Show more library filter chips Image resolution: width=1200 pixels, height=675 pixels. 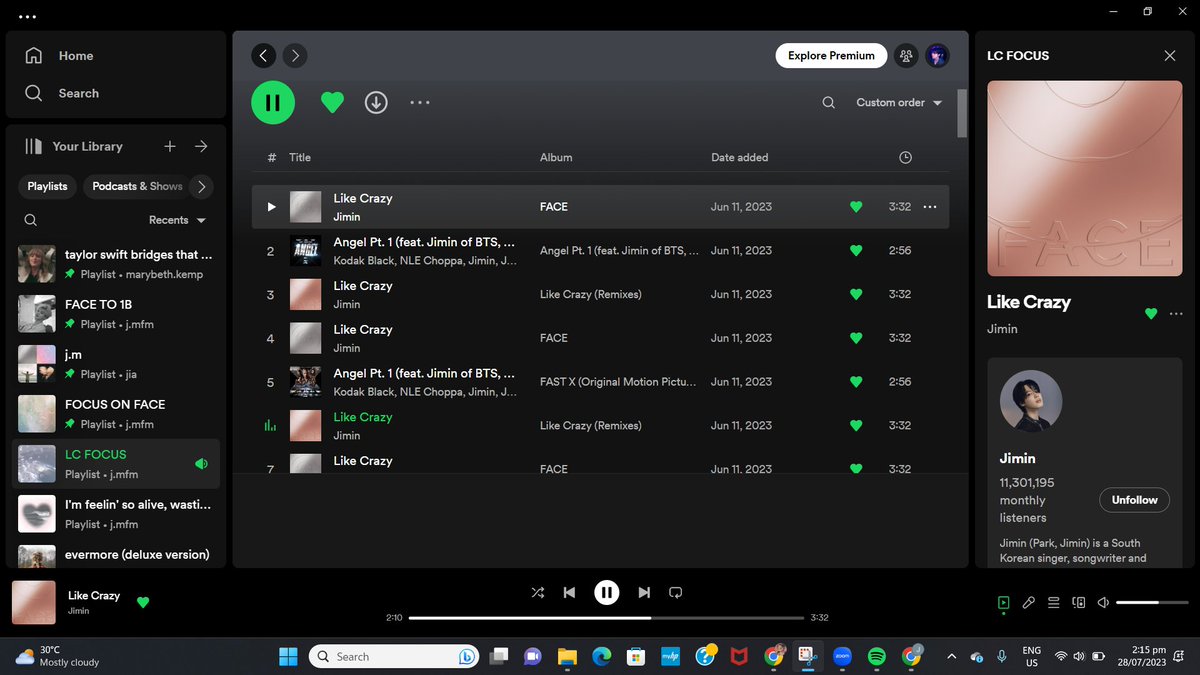[201, 186]
